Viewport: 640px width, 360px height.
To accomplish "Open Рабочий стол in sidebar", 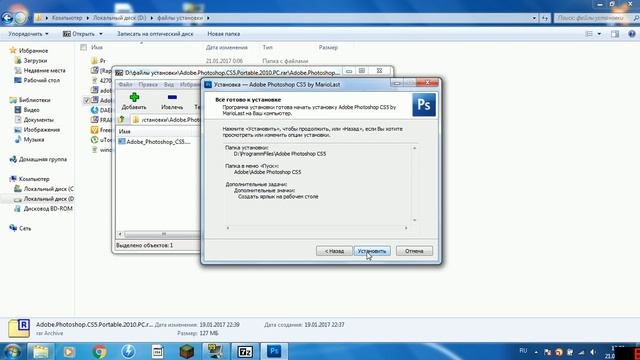I will tap(42, 80).
